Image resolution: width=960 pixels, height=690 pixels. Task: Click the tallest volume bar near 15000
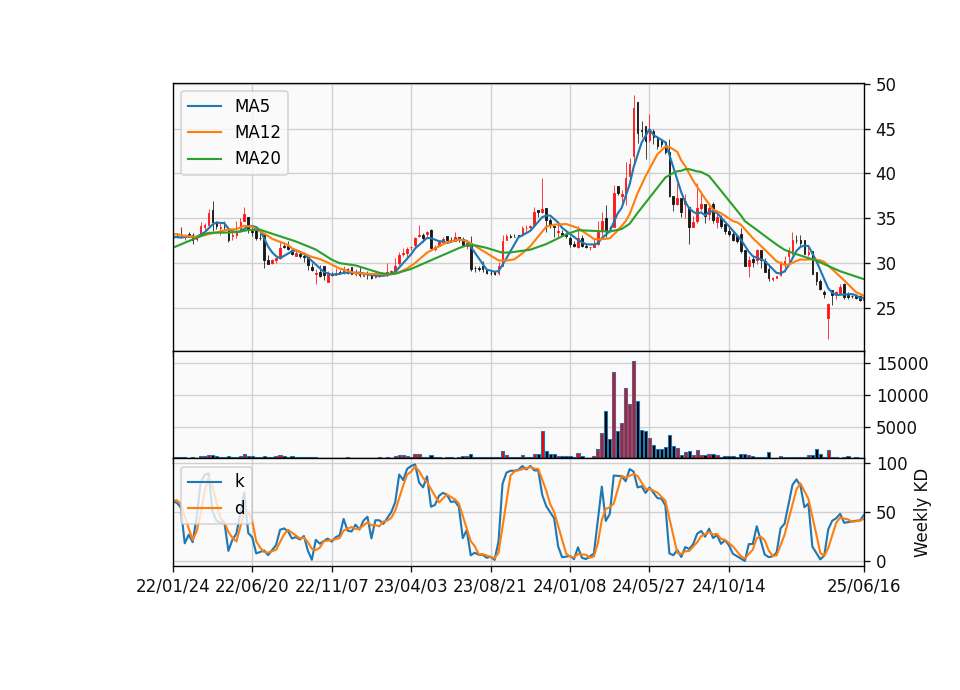[634, 410]
